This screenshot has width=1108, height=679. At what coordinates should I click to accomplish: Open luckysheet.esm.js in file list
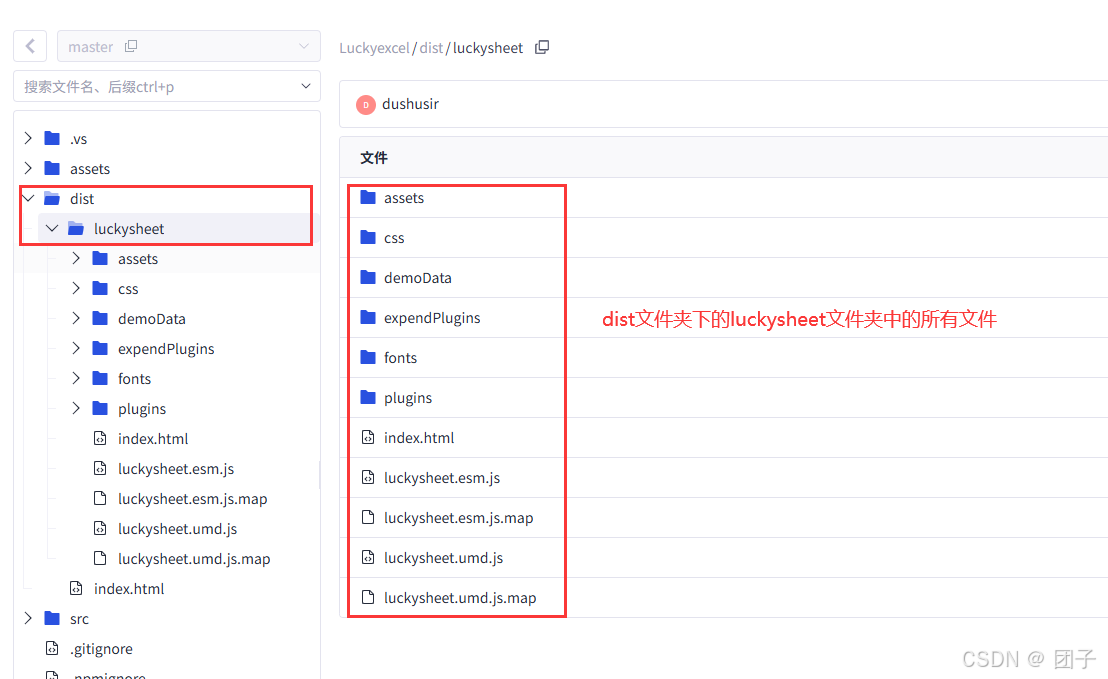click(442, 478)
